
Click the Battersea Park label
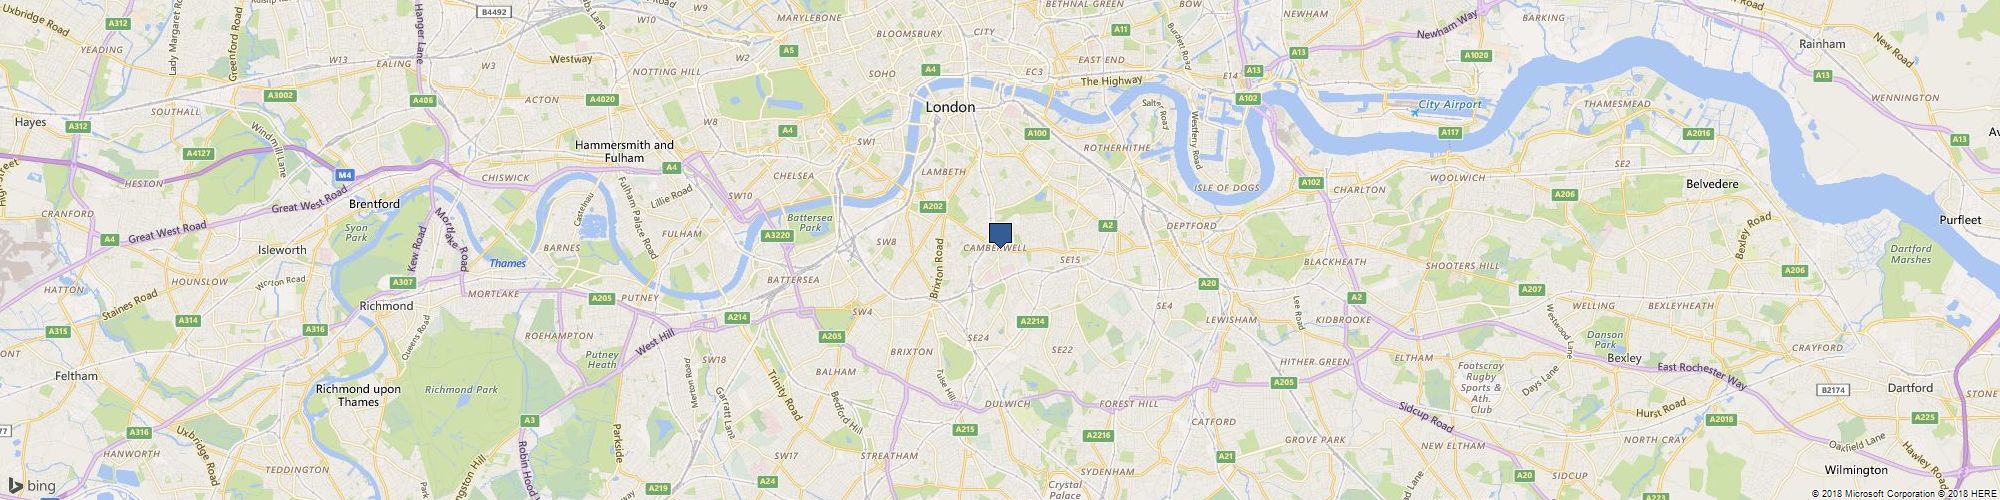tap(803, 222)
